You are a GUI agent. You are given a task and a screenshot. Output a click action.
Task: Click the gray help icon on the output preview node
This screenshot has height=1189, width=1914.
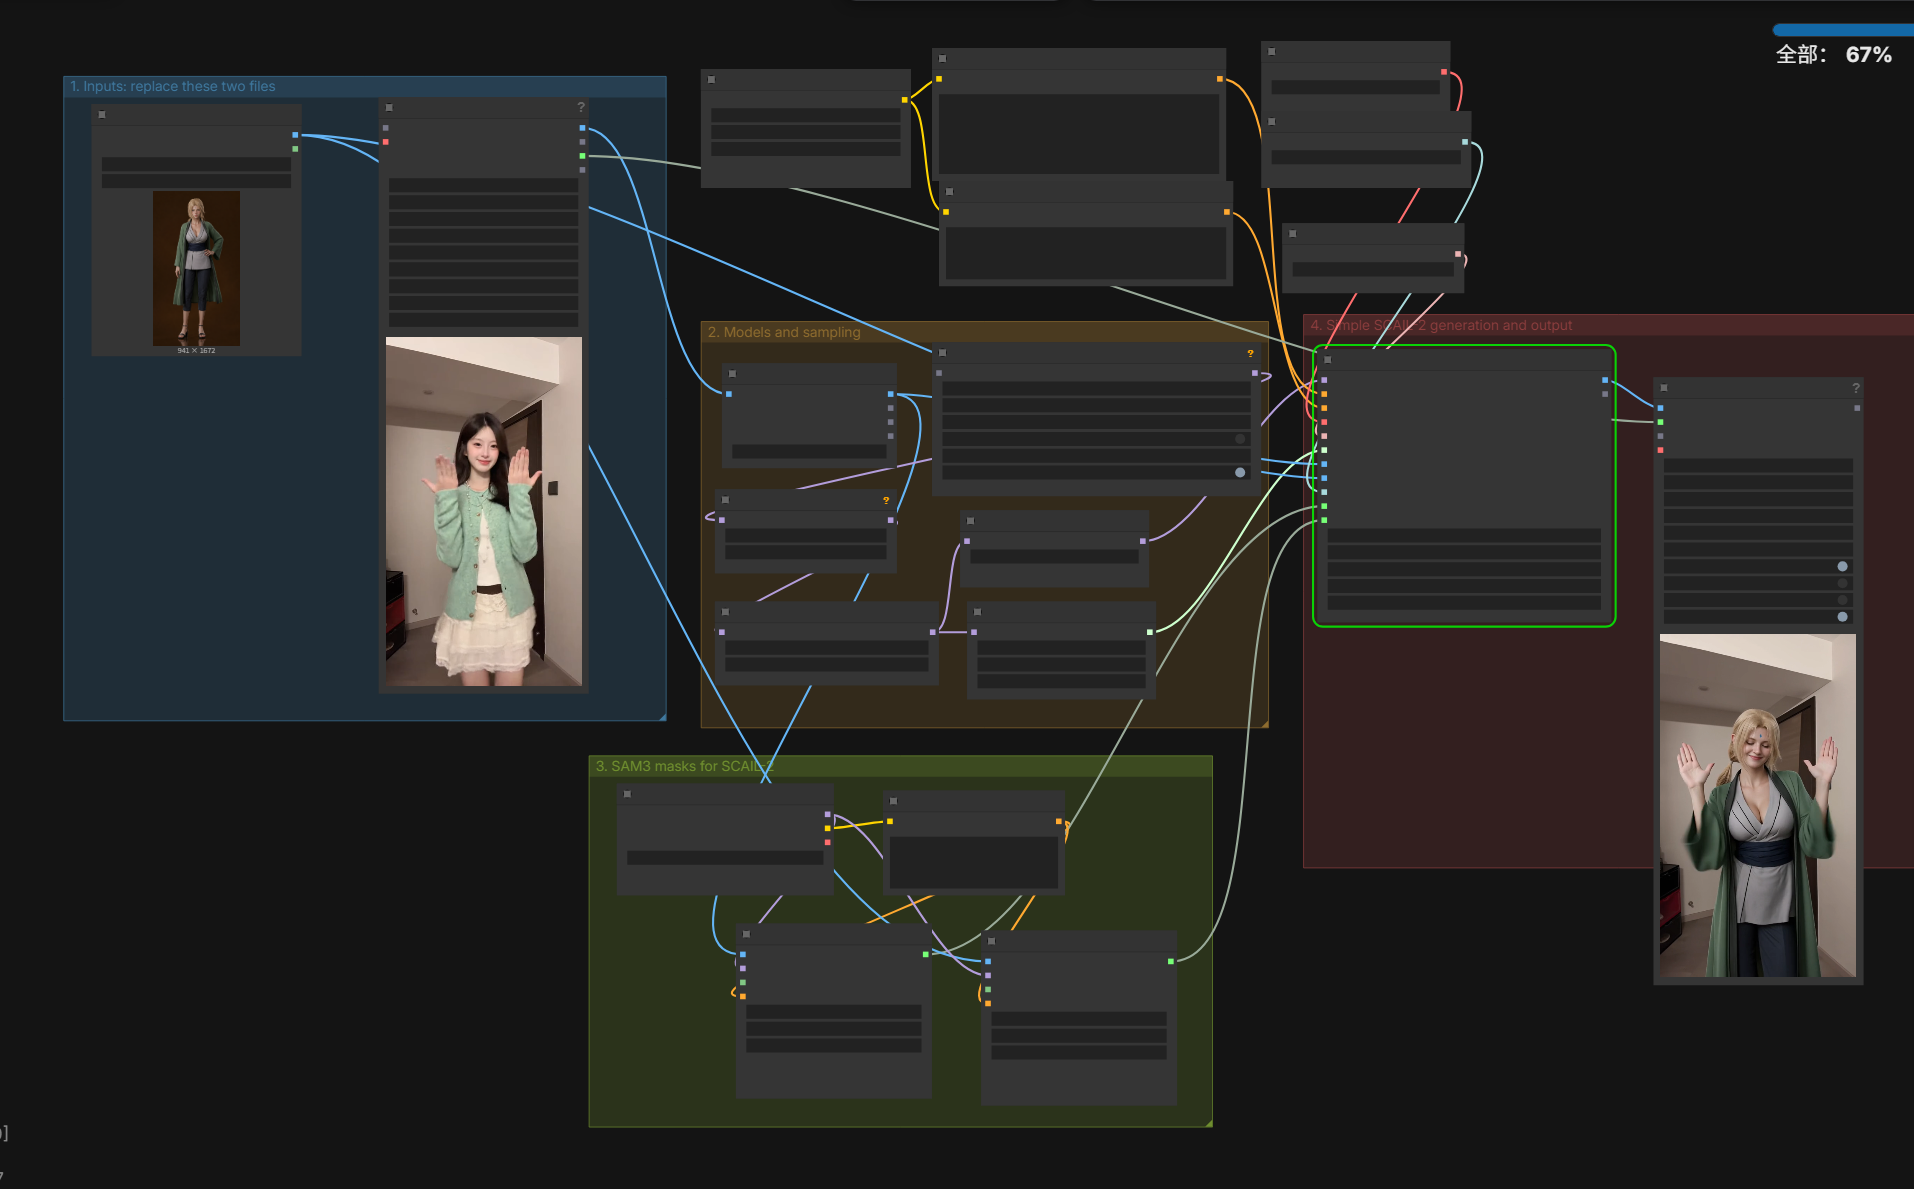pos(1856,388)
